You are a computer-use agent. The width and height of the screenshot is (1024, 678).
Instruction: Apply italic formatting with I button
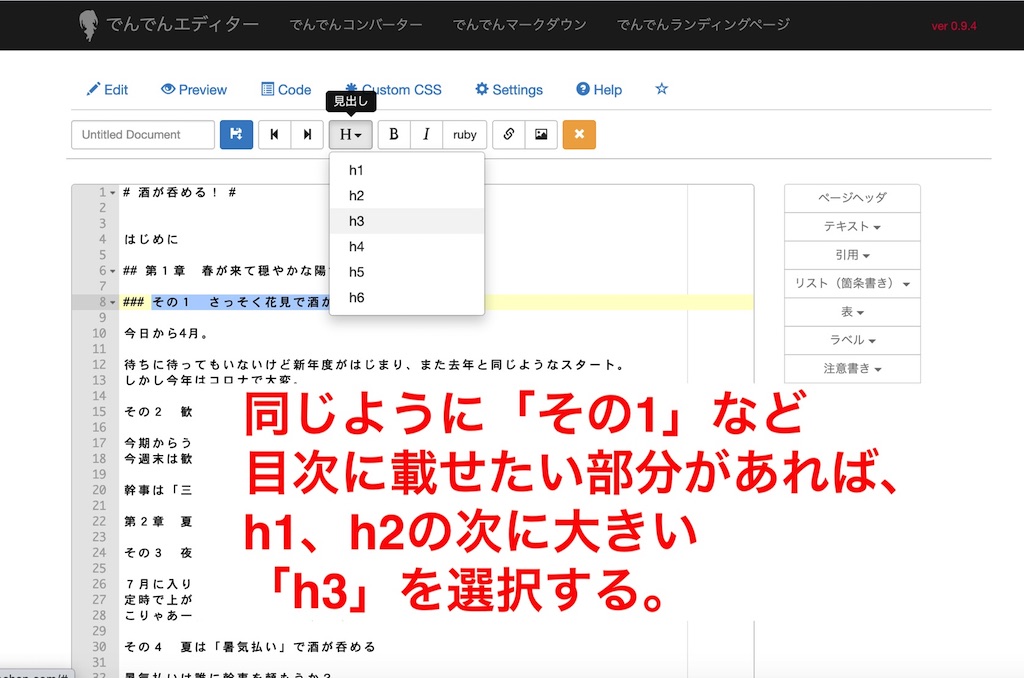(x=426, y=134)
